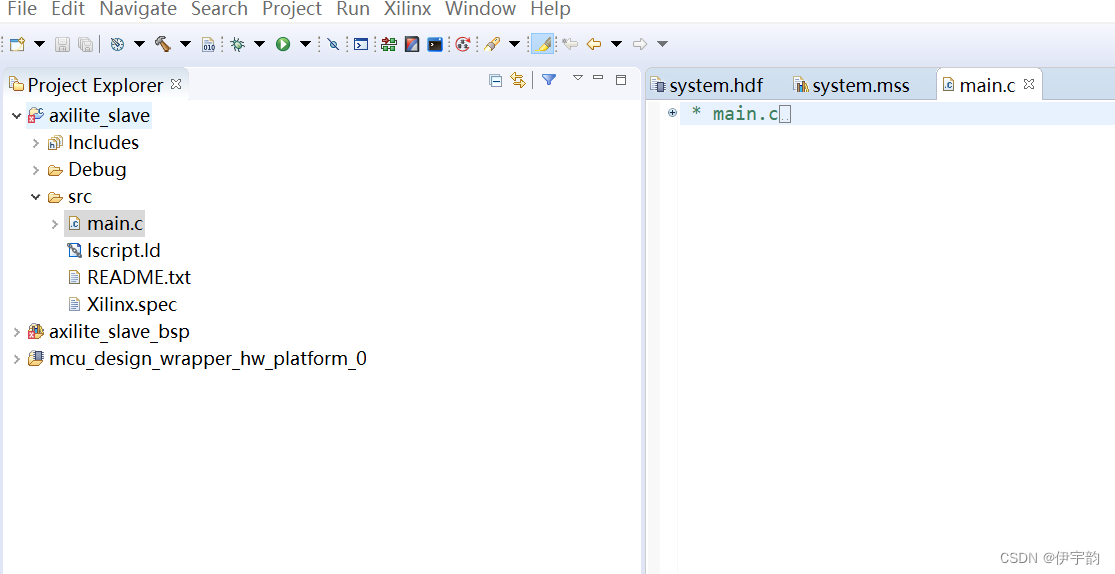Expand mcu_design_wrapper_hw_platform_0 project
This screenshot has height=574, width=1115.
pos(16,359)
